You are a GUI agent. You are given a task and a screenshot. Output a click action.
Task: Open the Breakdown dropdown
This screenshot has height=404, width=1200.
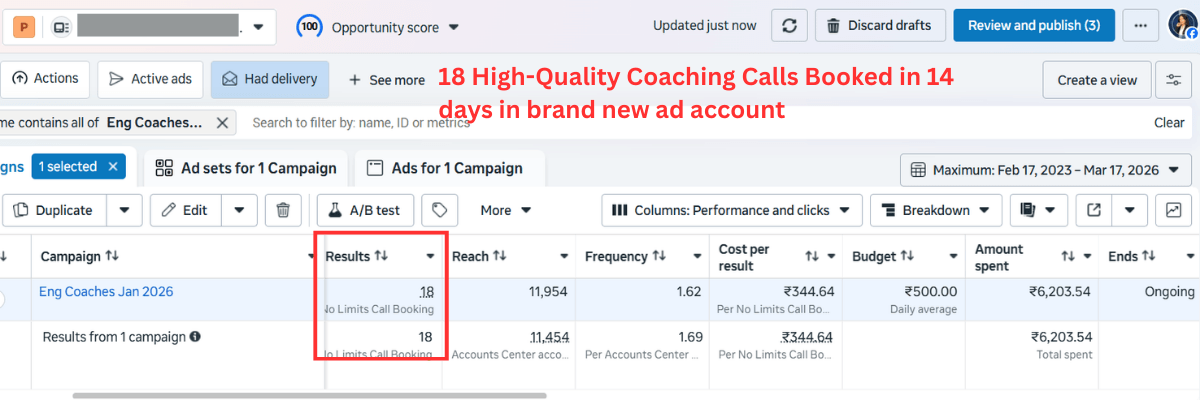pyautogui.click(x=936, y=210)
